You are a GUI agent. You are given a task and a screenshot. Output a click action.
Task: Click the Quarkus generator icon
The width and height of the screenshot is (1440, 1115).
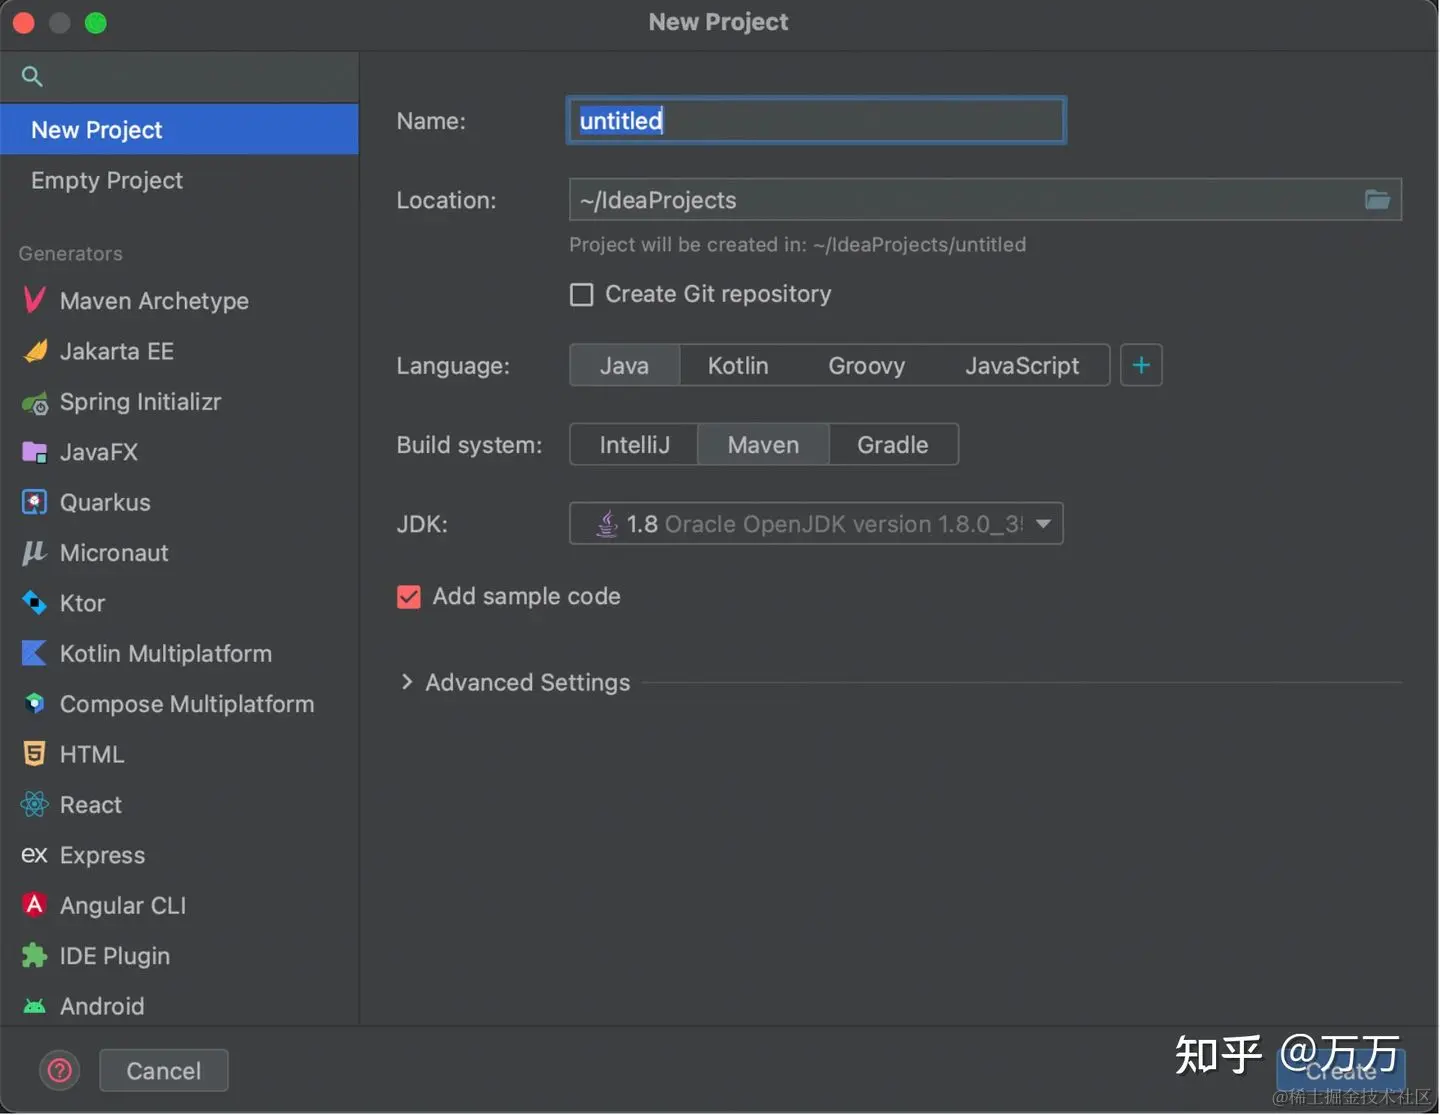[35, 502]
